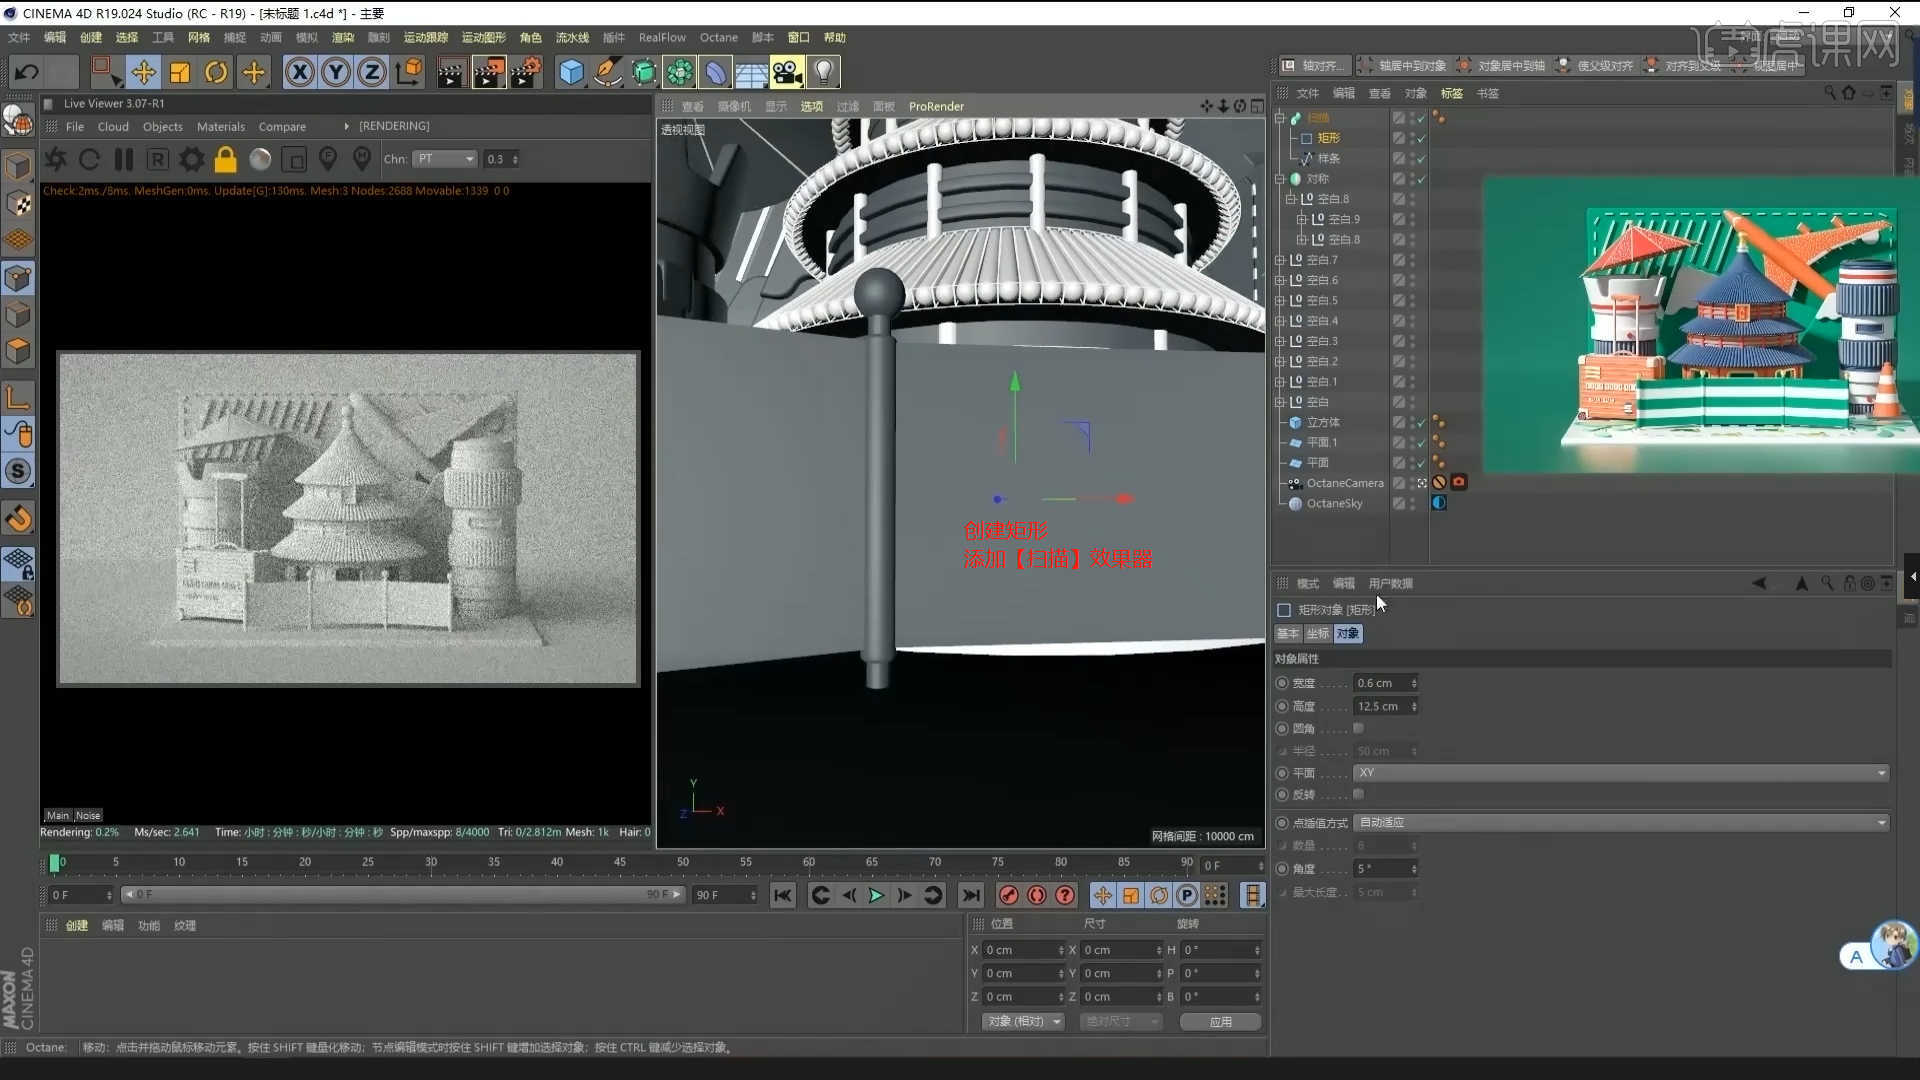Image resolution: width=1920 pixels, height=1080 pixels.
Task: Toggle the Y axis lock
Action: (x=336, y=72)
